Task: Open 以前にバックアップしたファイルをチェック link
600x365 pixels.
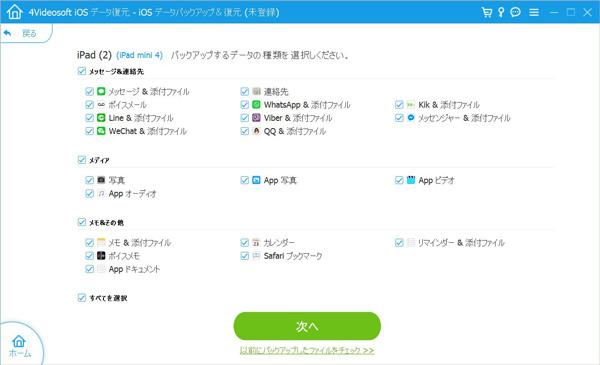Action: [307, 350]
